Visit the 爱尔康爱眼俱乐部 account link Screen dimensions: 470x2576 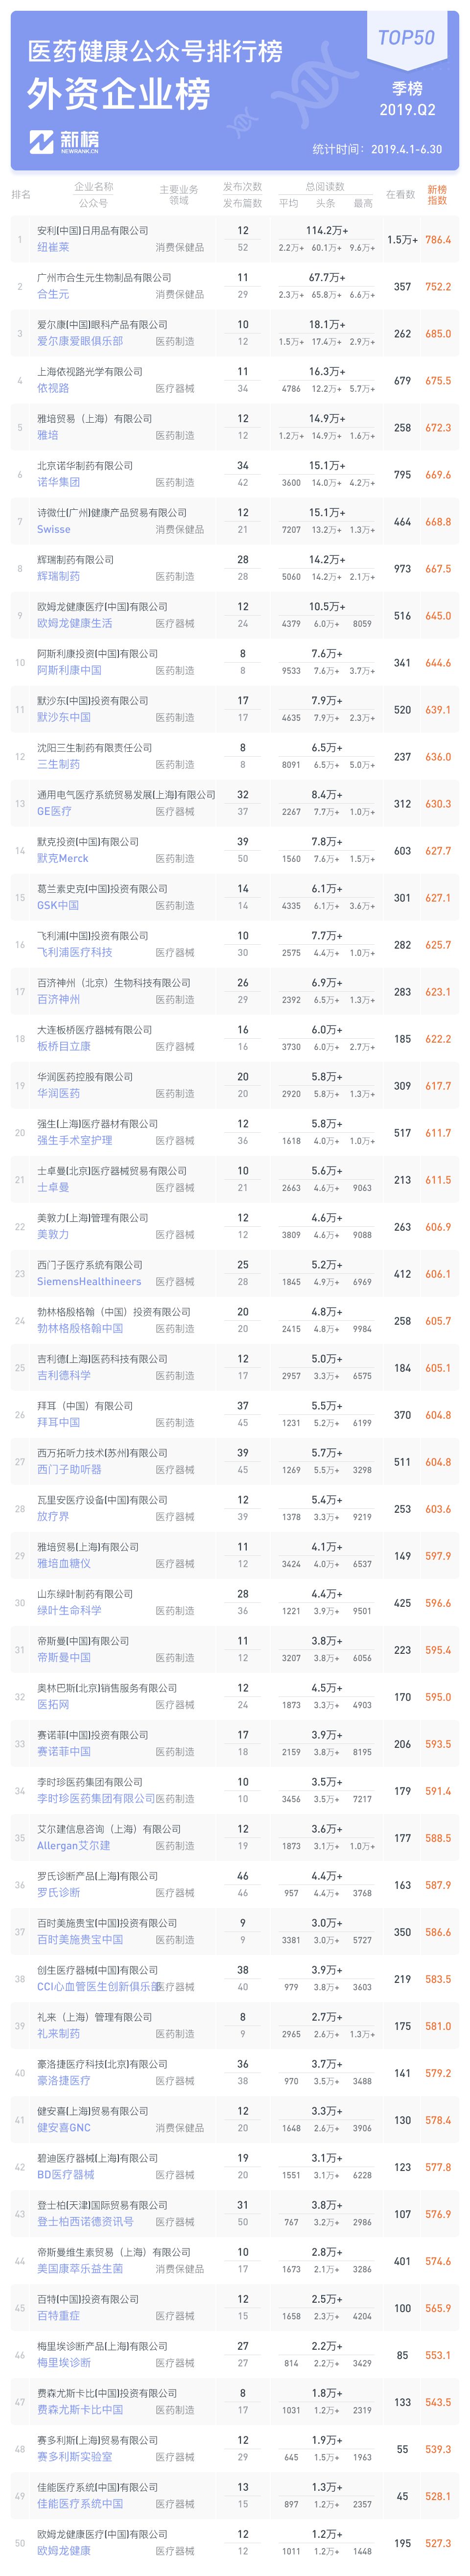80,341
